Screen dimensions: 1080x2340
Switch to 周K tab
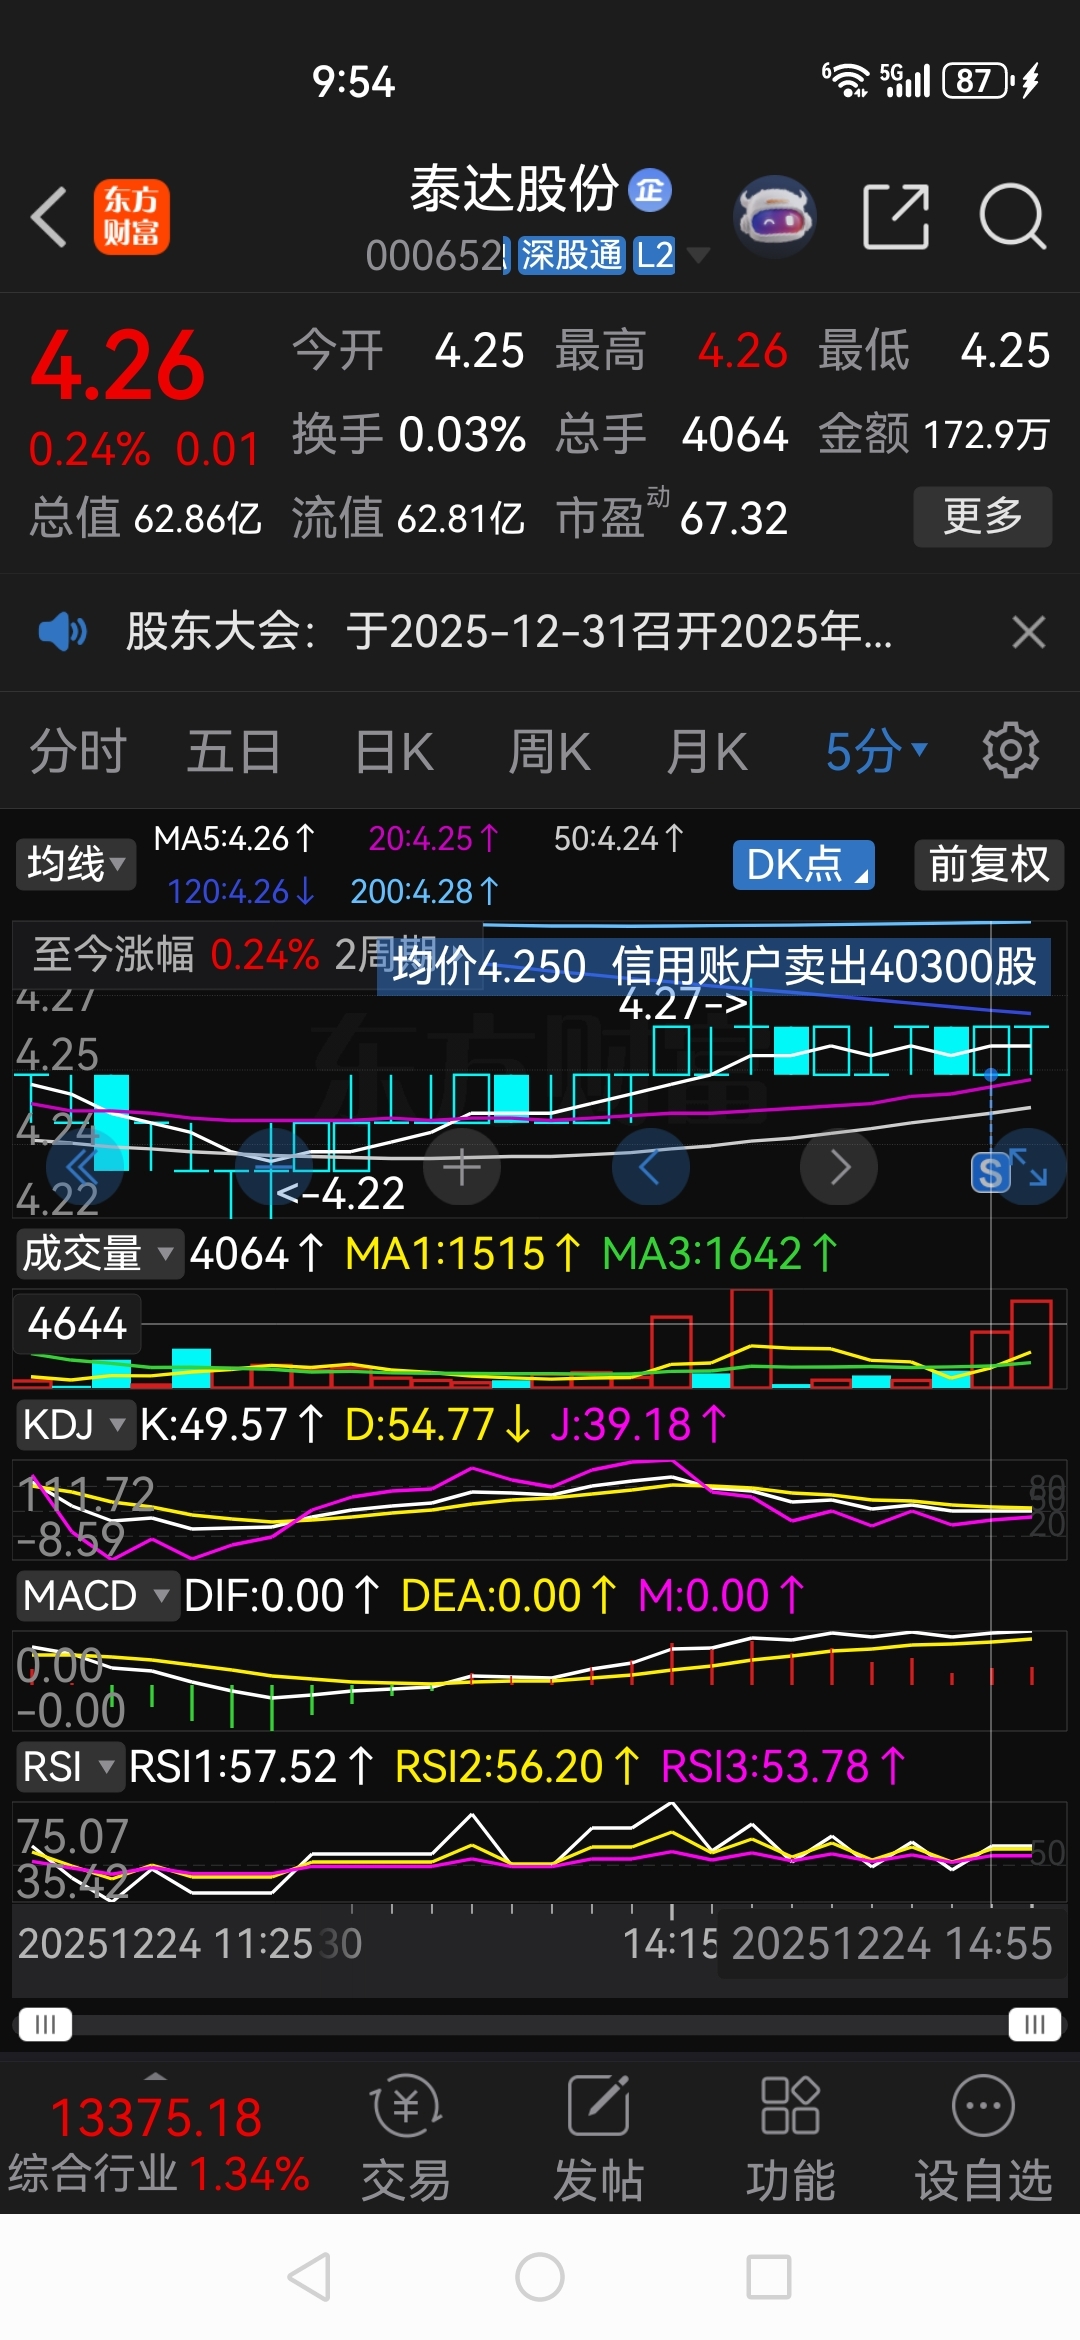(x=550, y=751)
